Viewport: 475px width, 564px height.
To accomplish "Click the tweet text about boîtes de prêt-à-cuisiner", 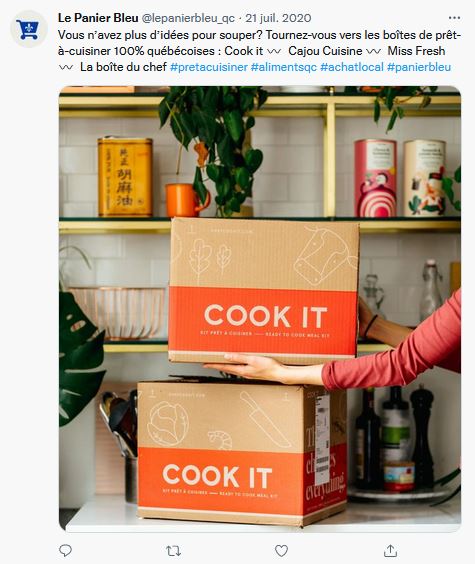I will [259, 51].
